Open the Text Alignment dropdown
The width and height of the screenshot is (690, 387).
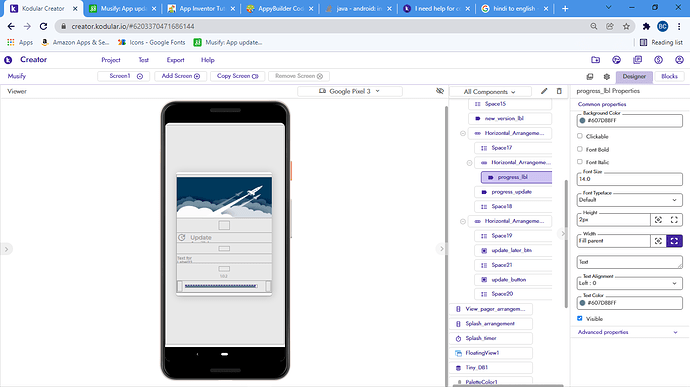pyautogui.click(x=629, y=283)
